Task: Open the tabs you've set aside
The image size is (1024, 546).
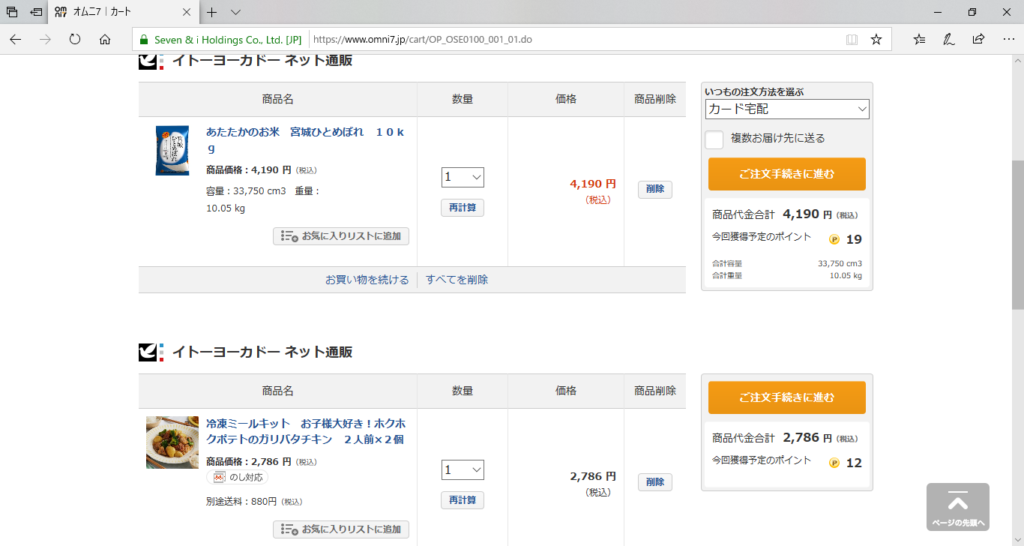Action: [x=12, y=12]
